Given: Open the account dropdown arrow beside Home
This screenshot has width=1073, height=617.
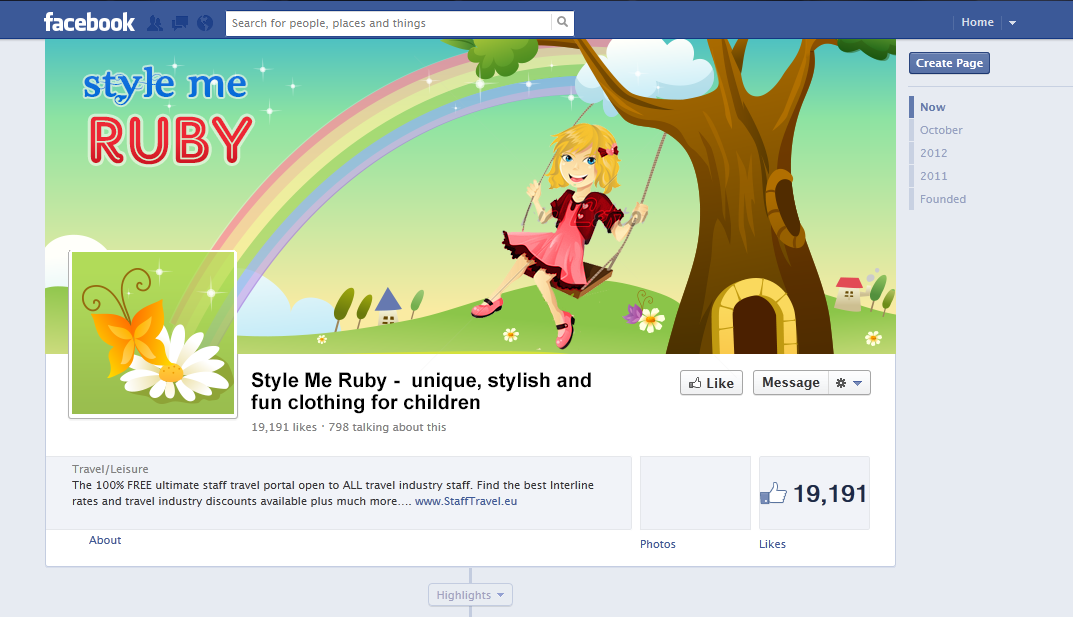Looking at the screenshot, I should pos(1012,23).
